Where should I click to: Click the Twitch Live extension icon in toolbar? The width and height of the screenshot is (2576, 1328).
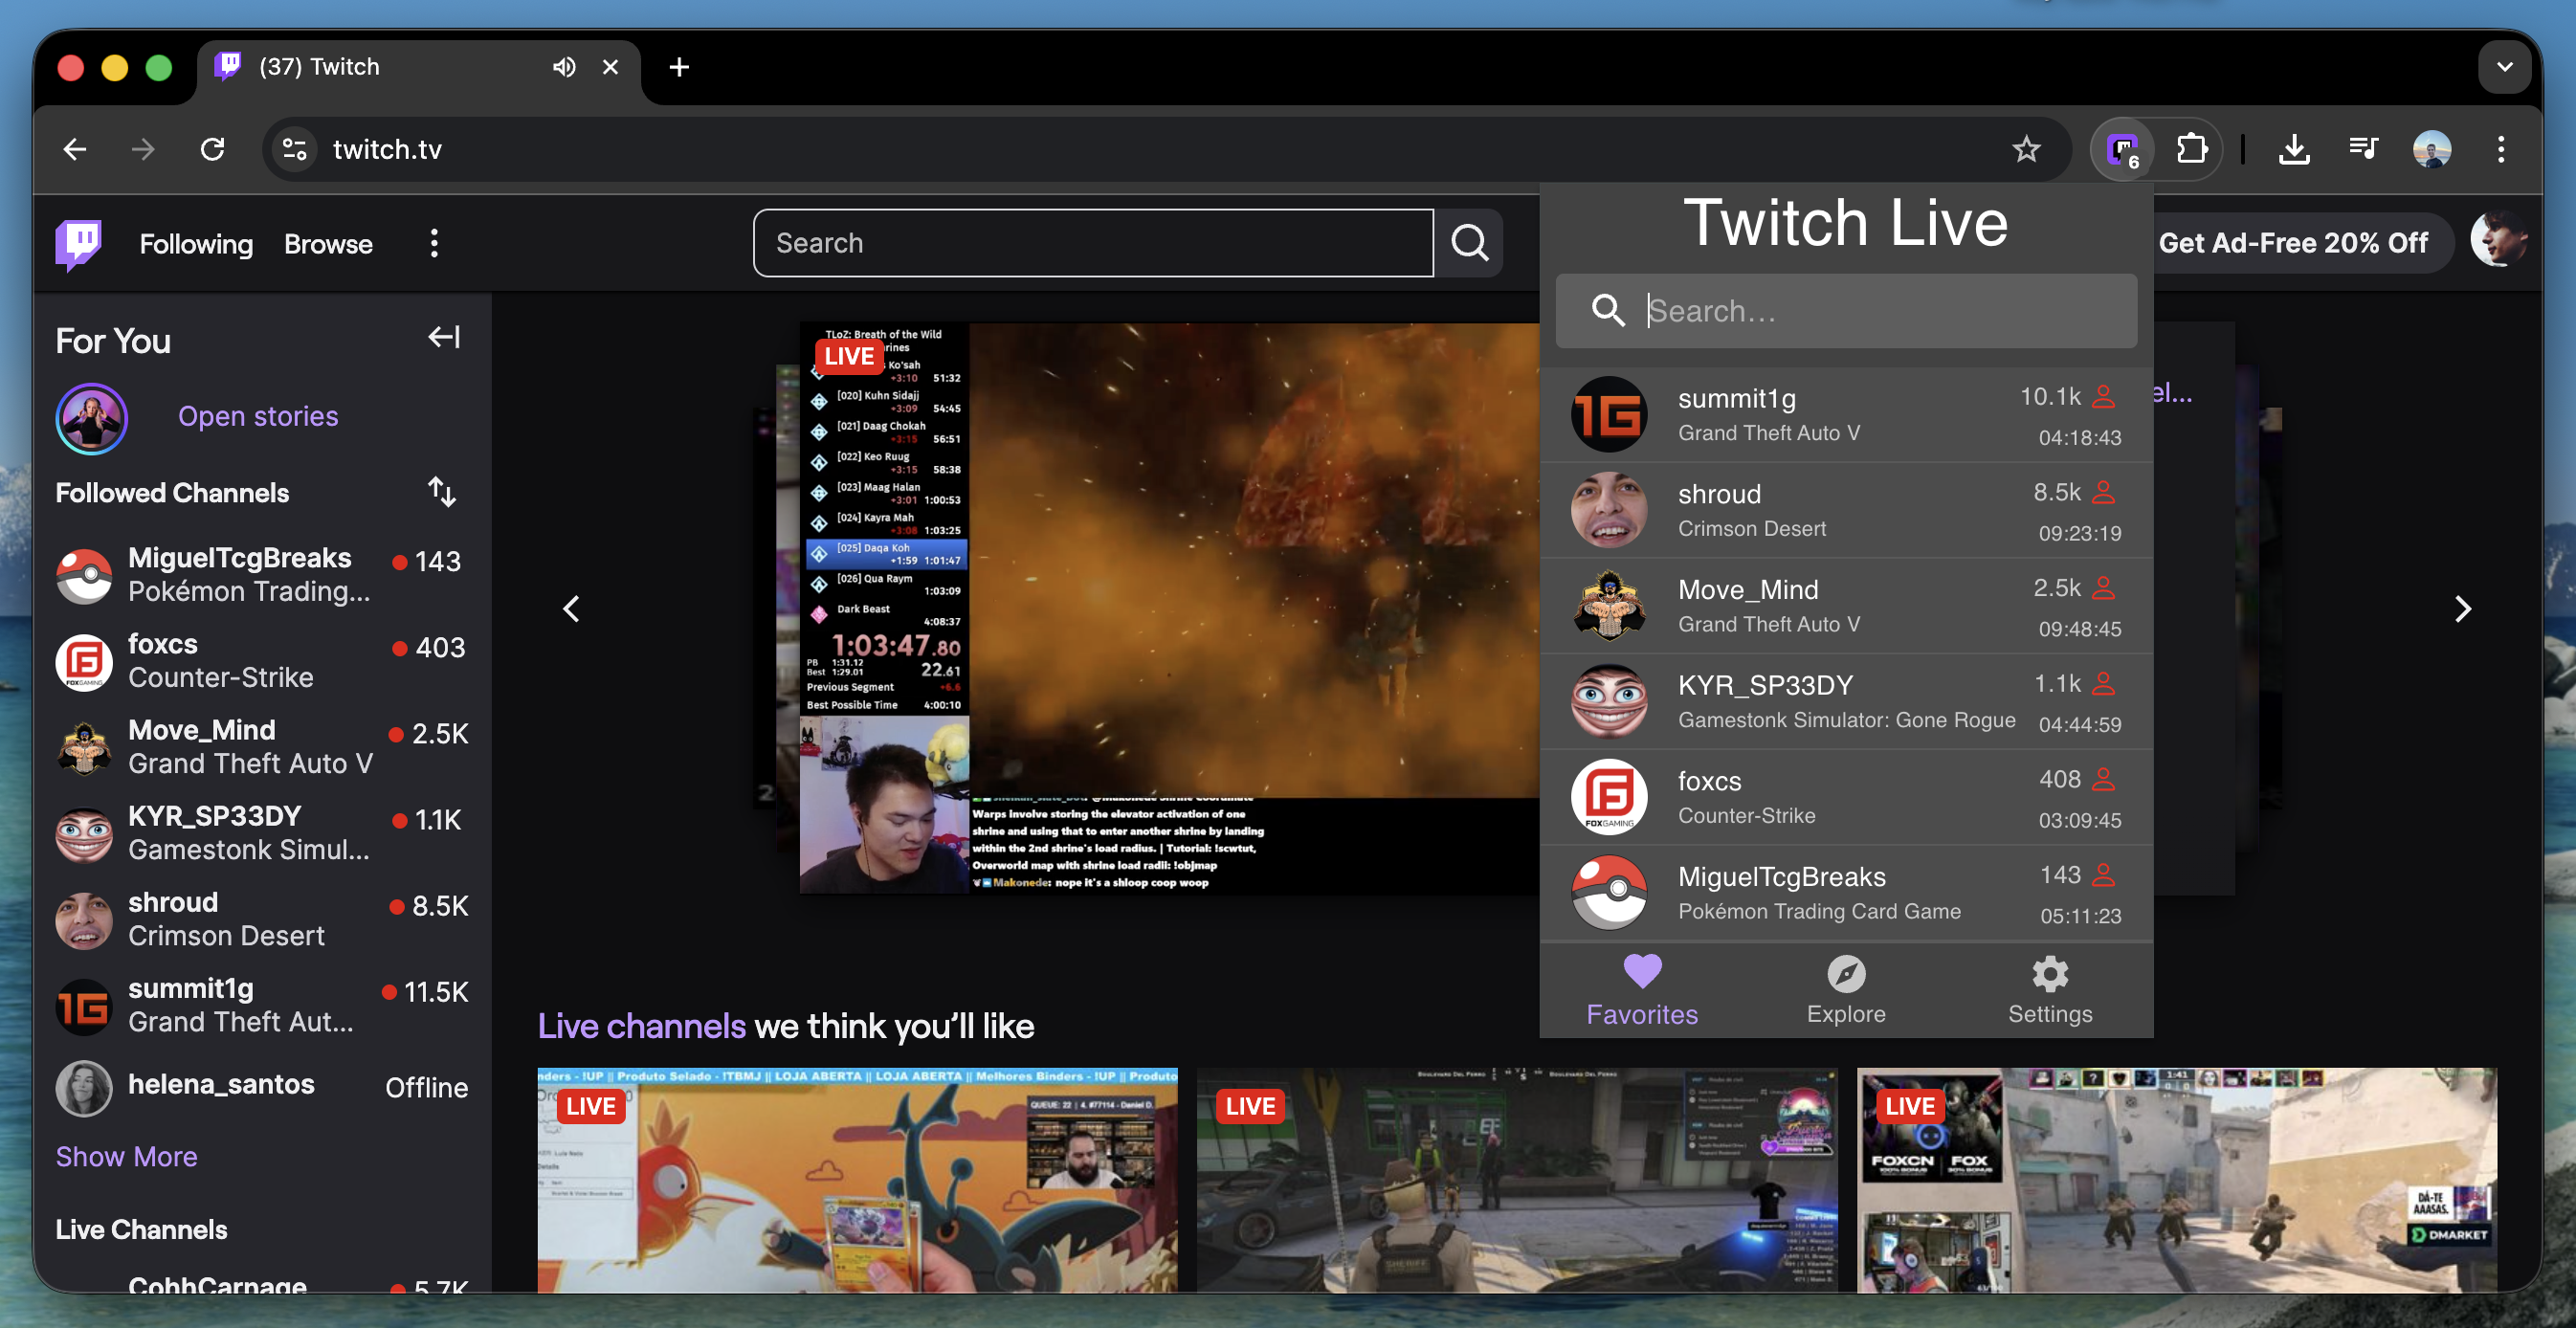2122,148
